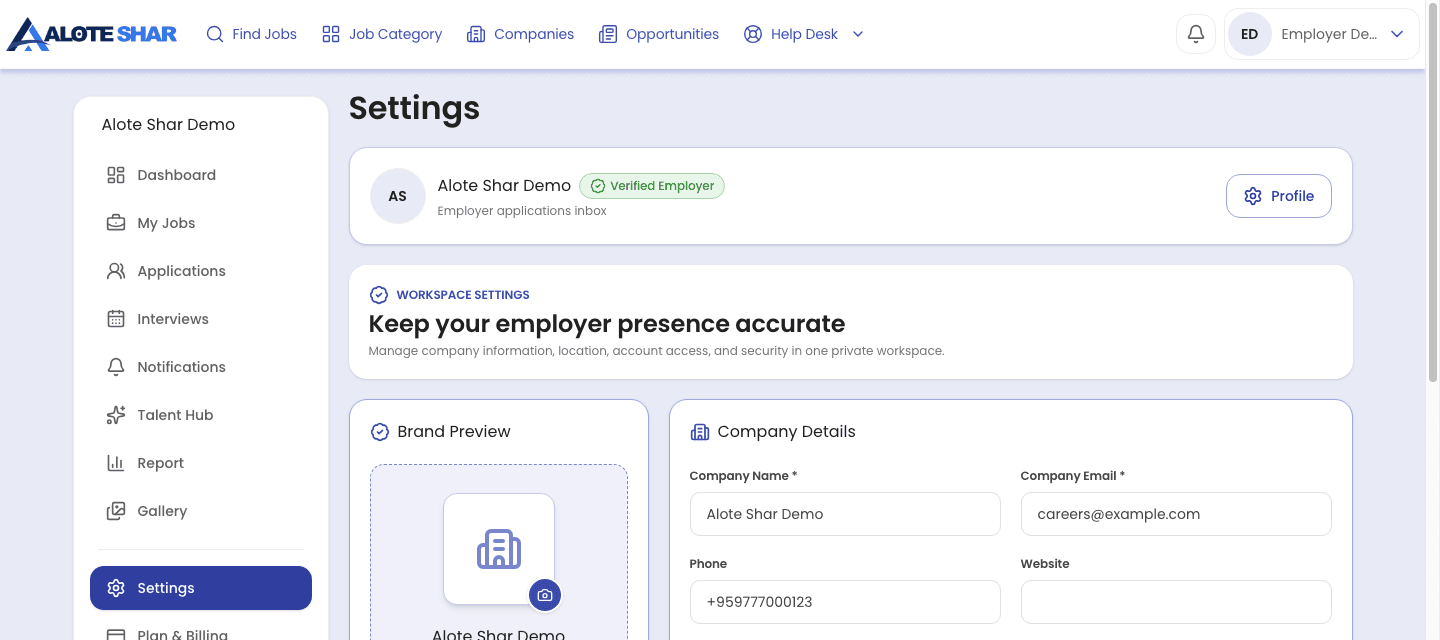Open Job Category menu item
Viewport: 1440px width, 640px height.
click(382, 34)
